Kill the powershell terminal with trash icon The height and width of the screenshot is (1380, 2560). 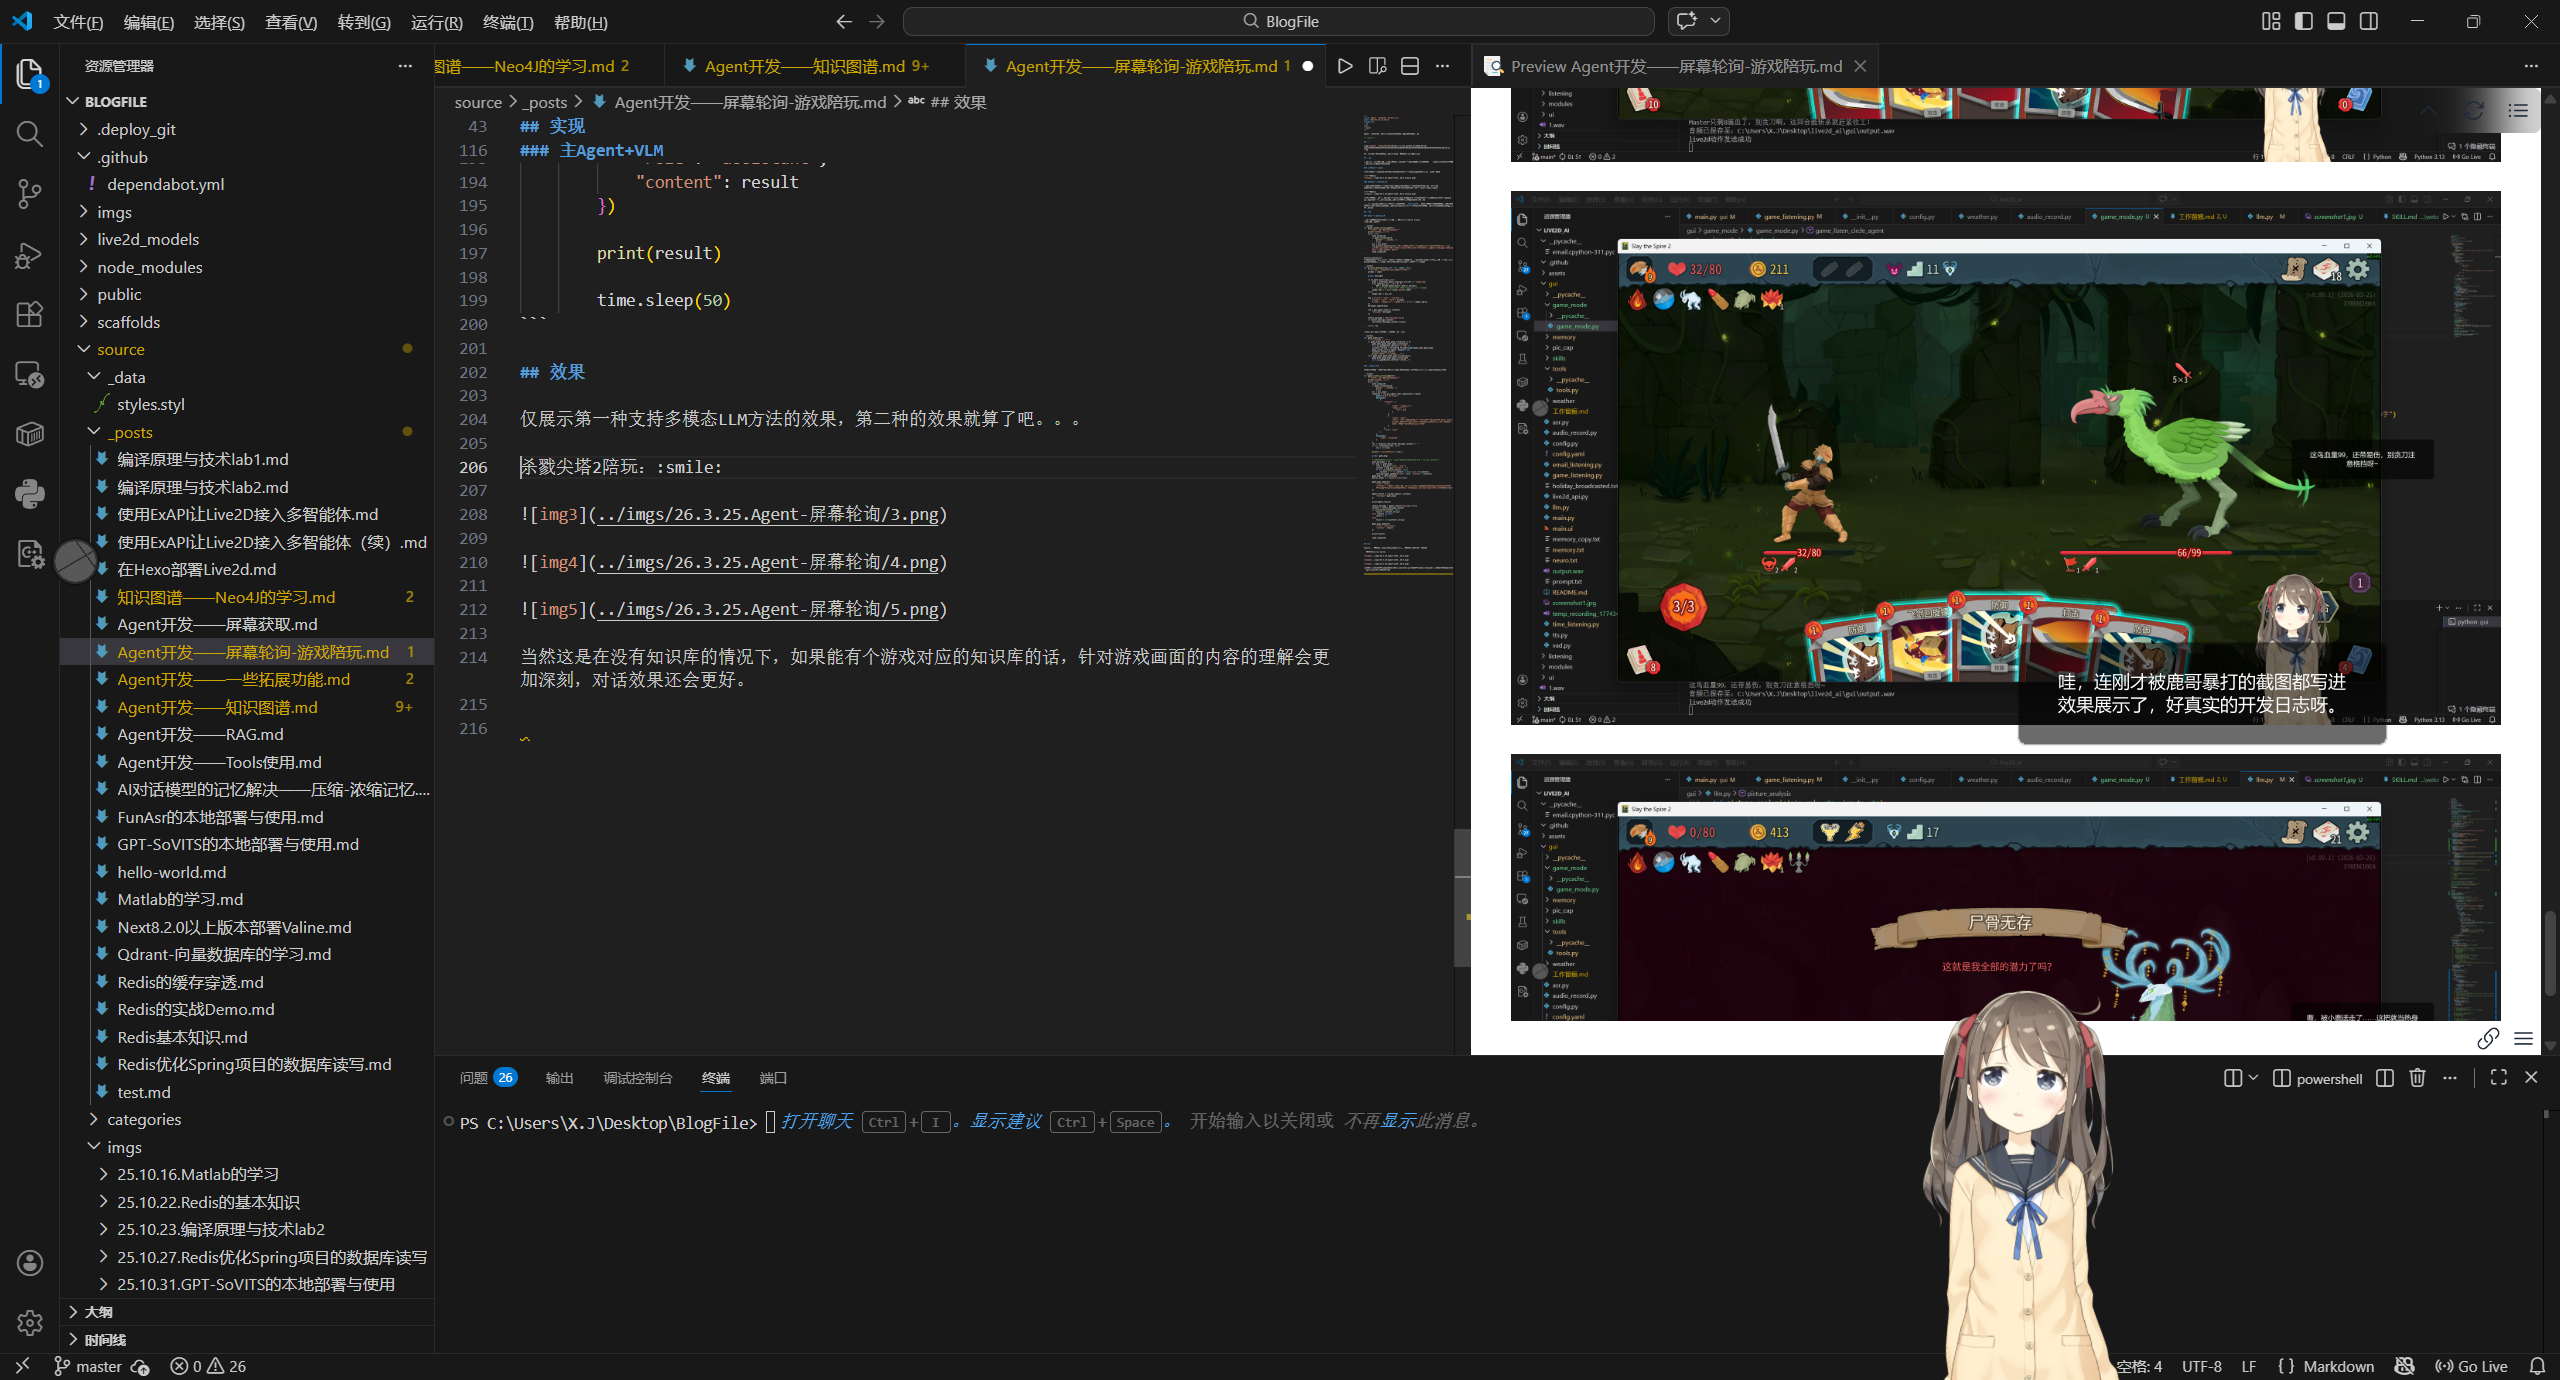[2417, 1078]
